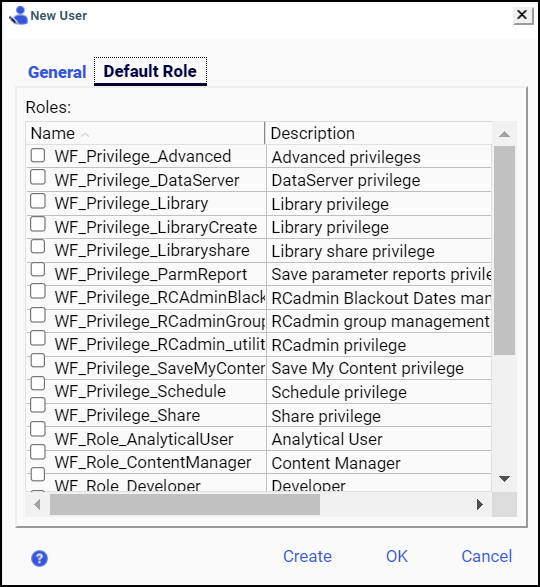
Task: Tick the WF_Privilege_Library checkbox
Action: 38,201
